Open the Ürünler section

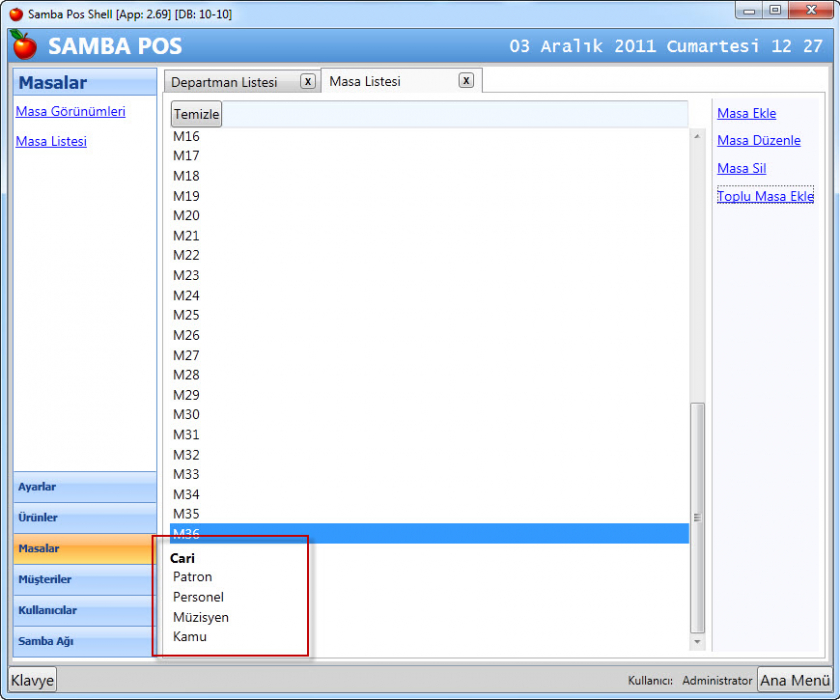click(85, 517)
